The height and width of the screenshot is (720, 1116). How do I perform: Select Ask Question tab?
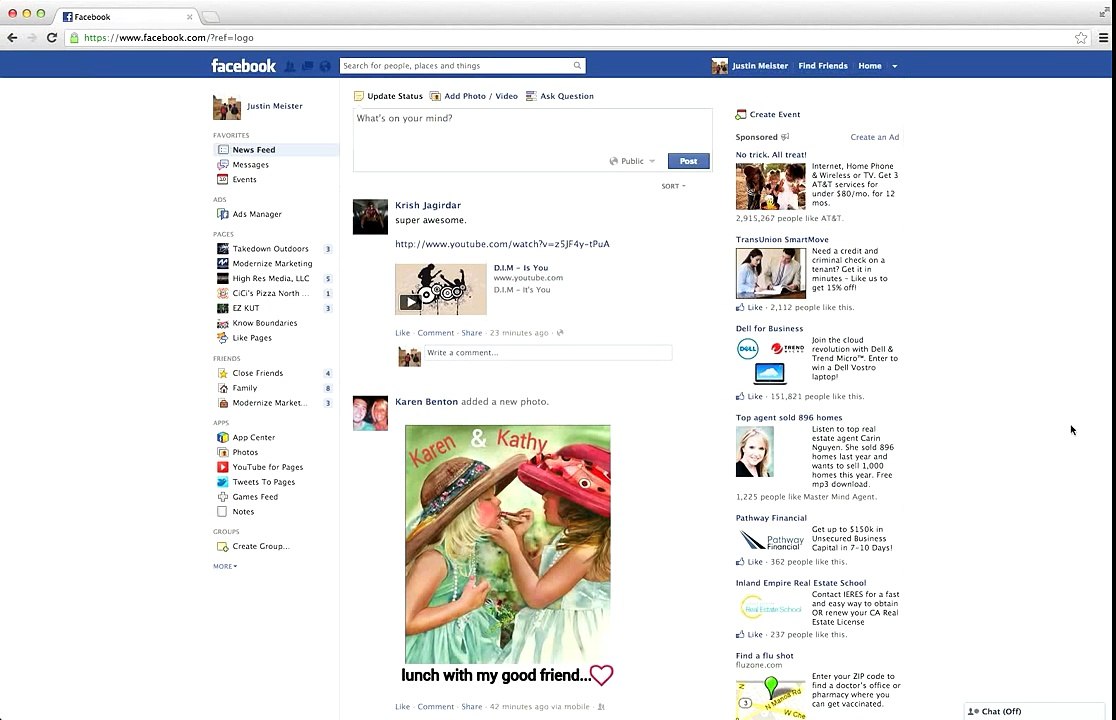click(x=559, y=96)
